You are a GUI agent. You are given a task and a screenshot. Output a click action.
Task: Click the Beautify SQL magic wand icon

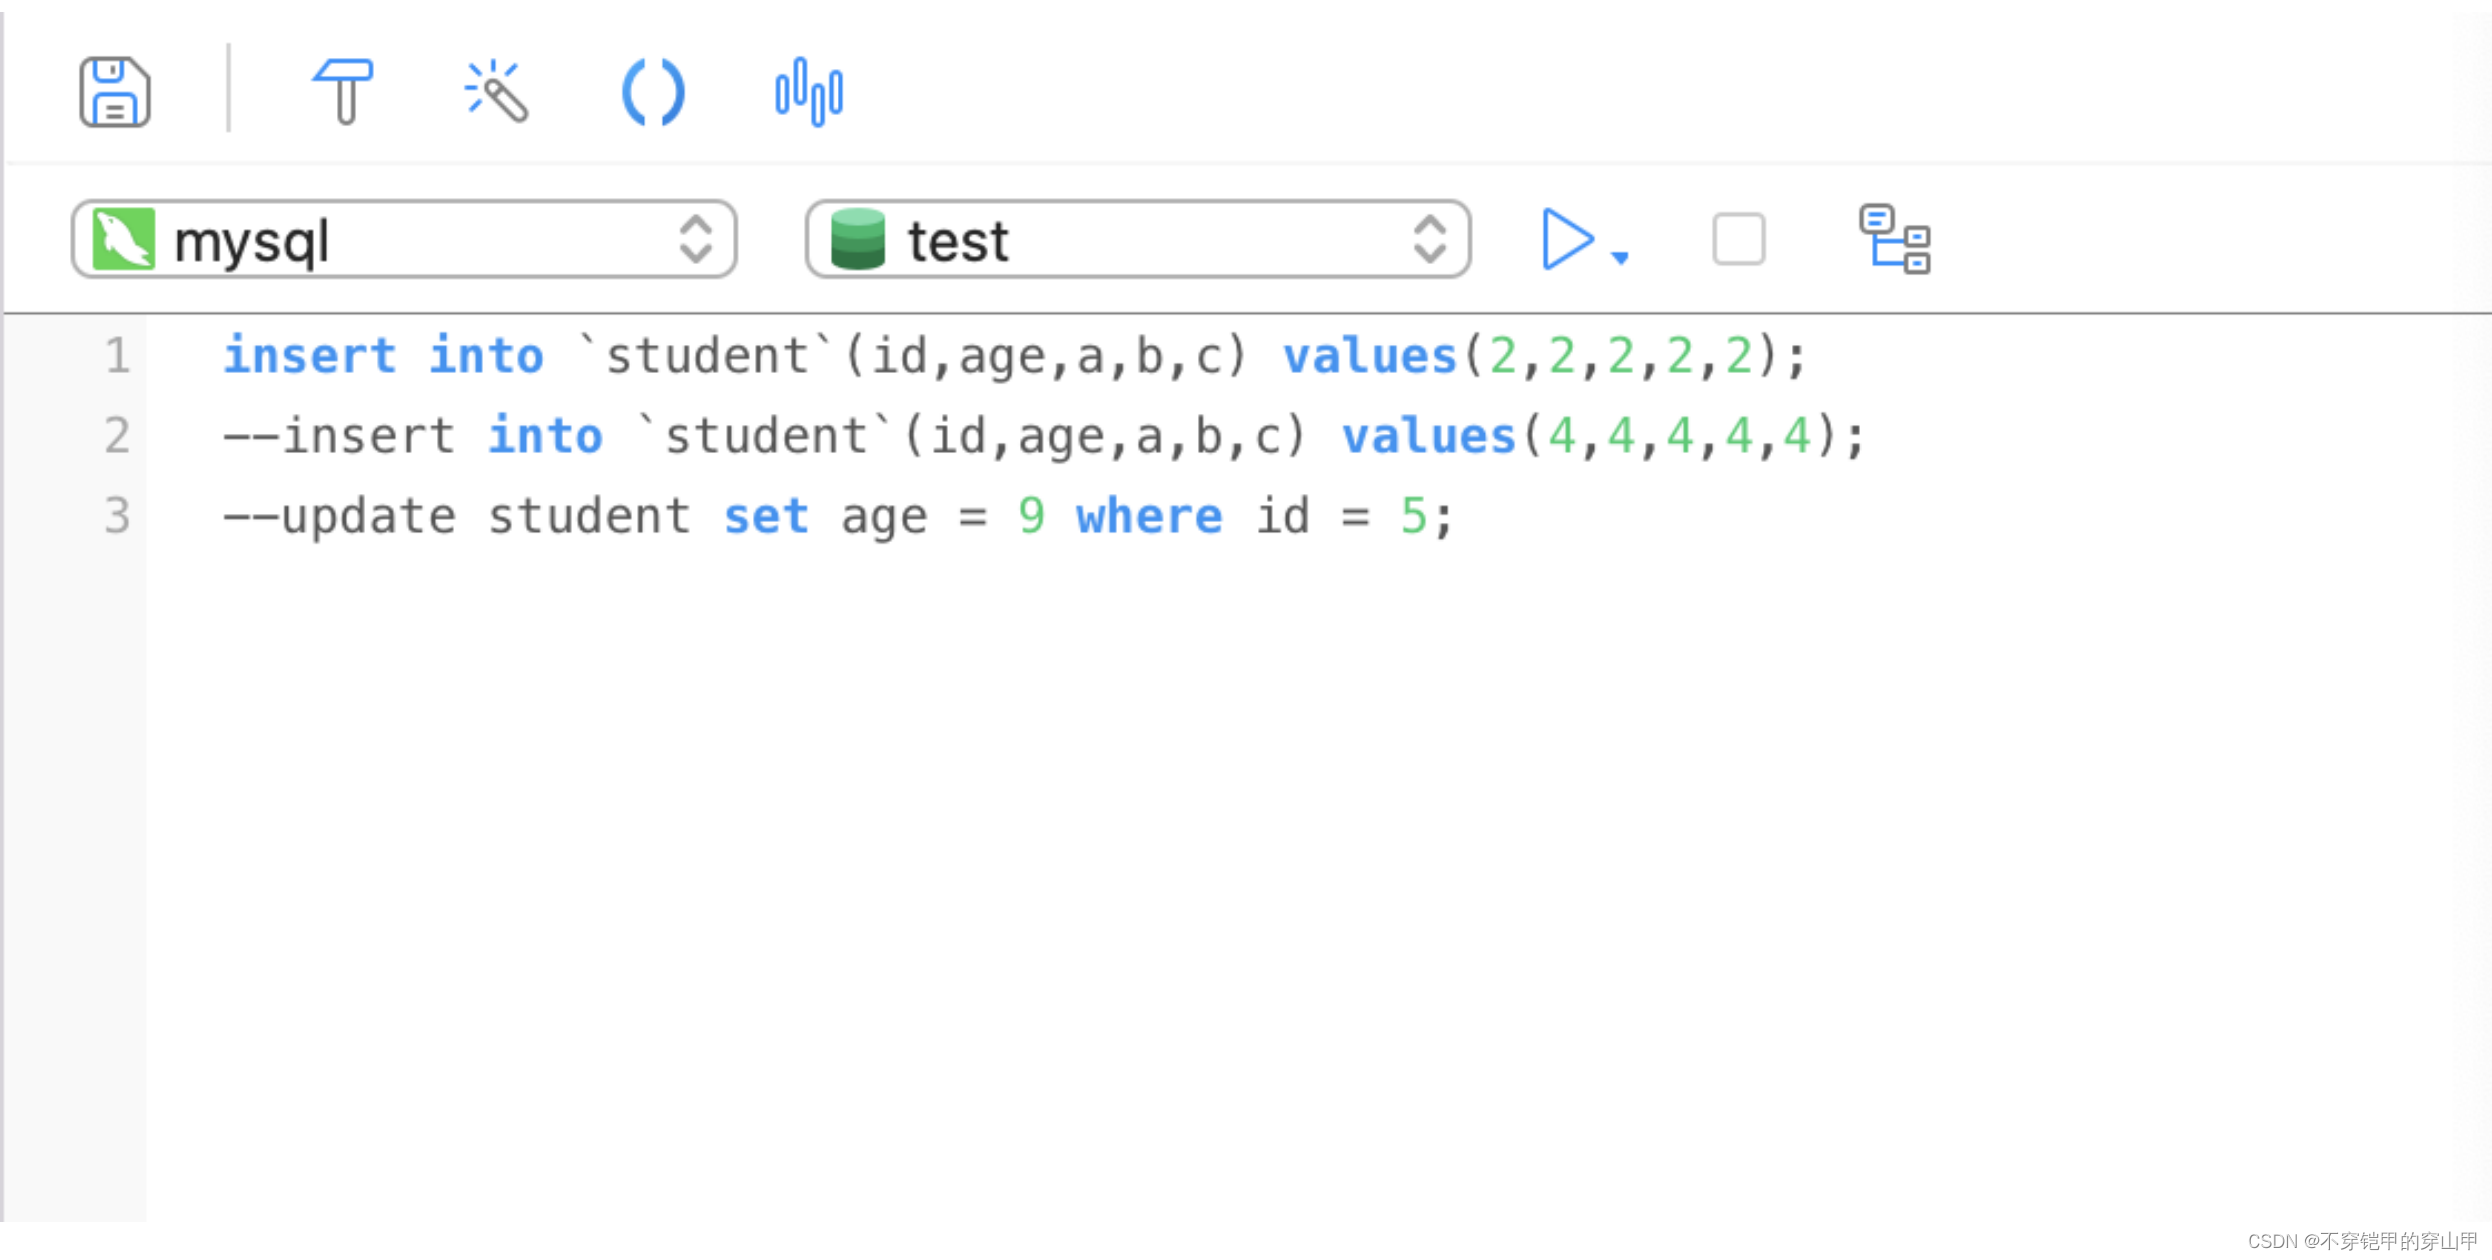[497, 91]
